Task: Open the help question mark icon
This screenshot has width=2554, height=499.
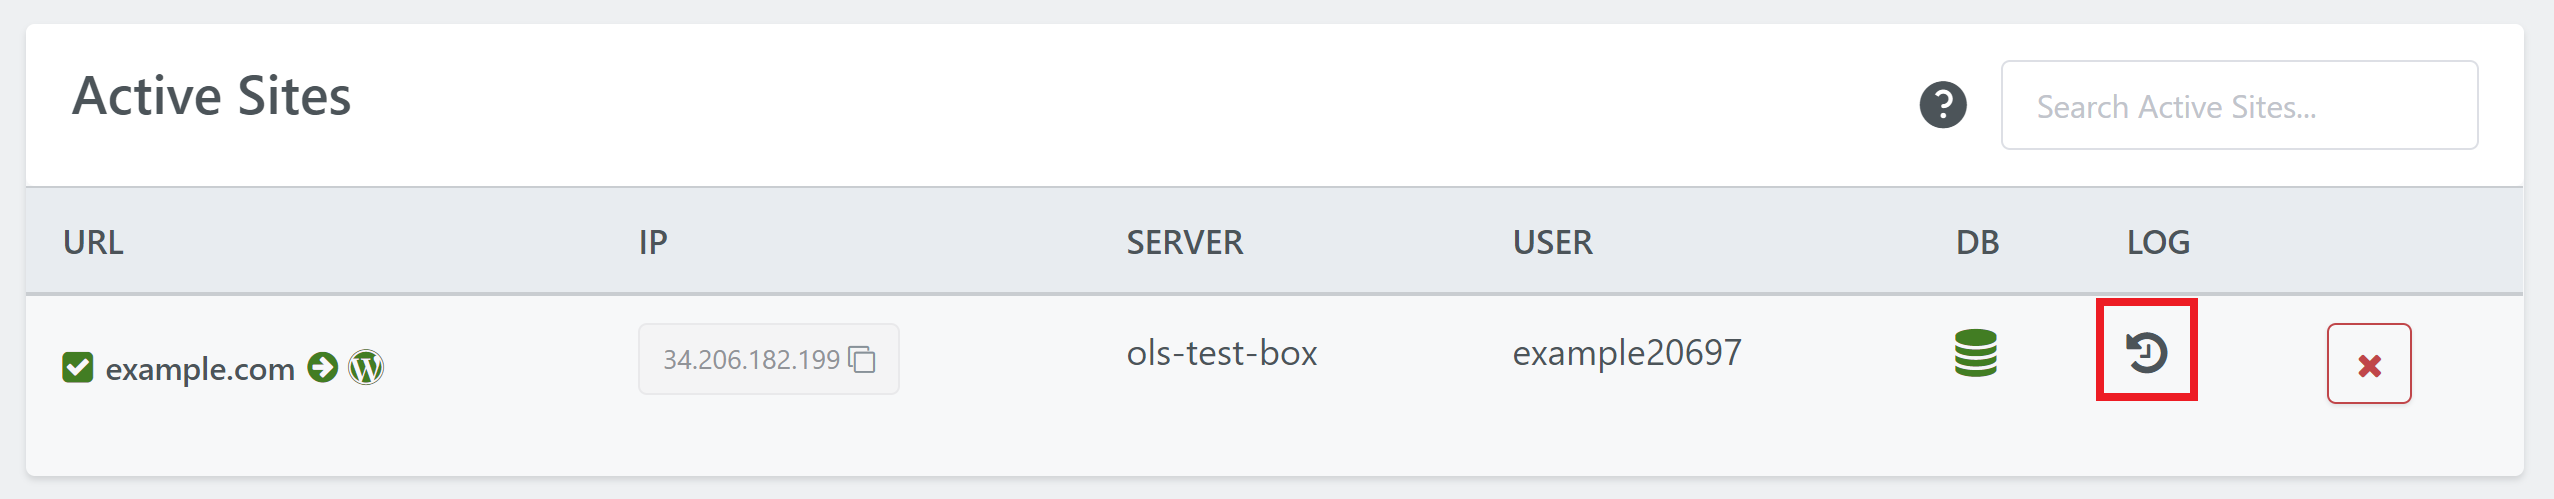Action: pos(1943,105)
